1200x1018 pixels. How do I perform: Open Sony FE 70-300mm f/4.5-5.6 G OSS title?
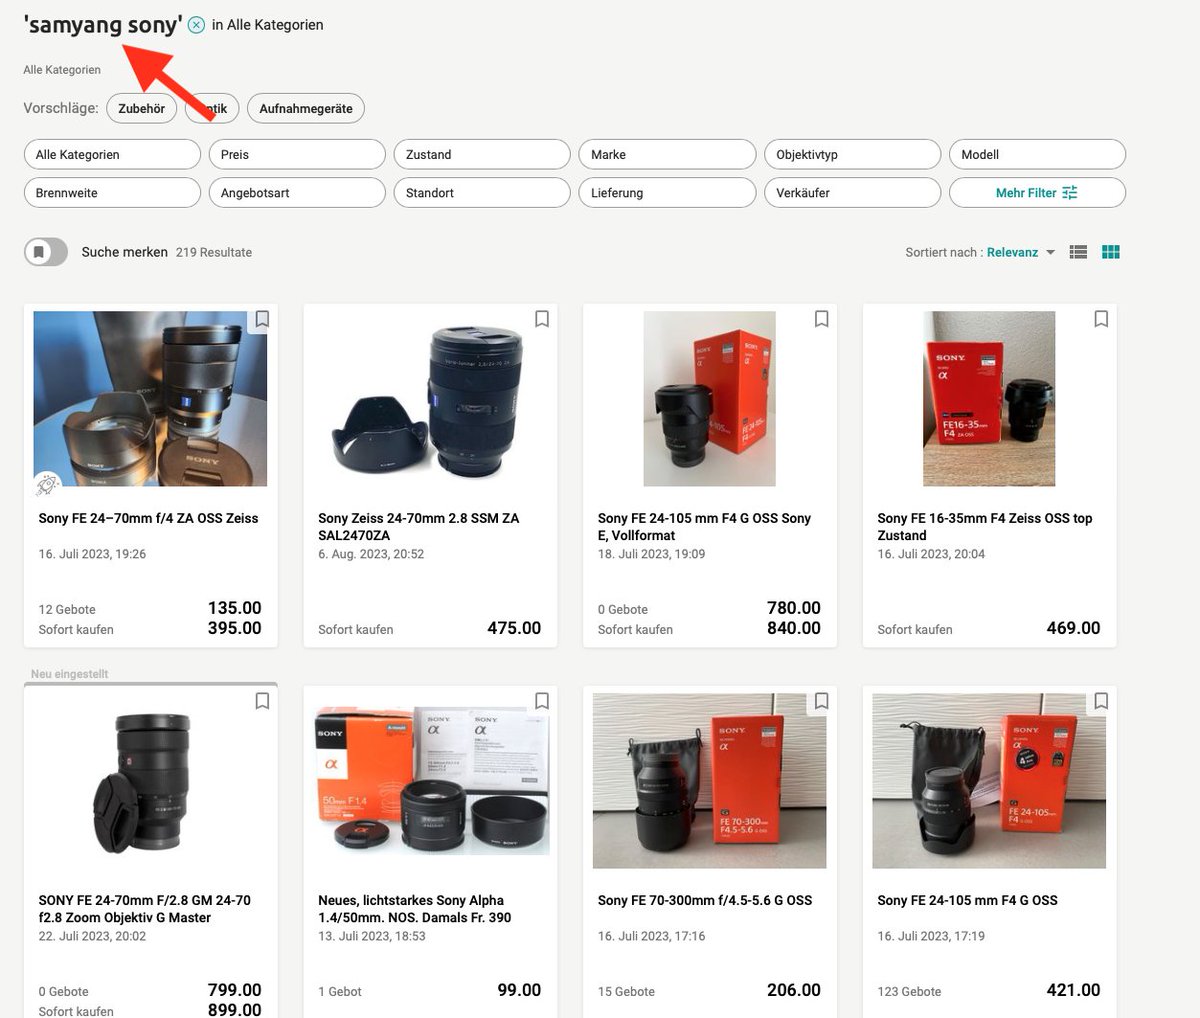click(x=705, y=900)
